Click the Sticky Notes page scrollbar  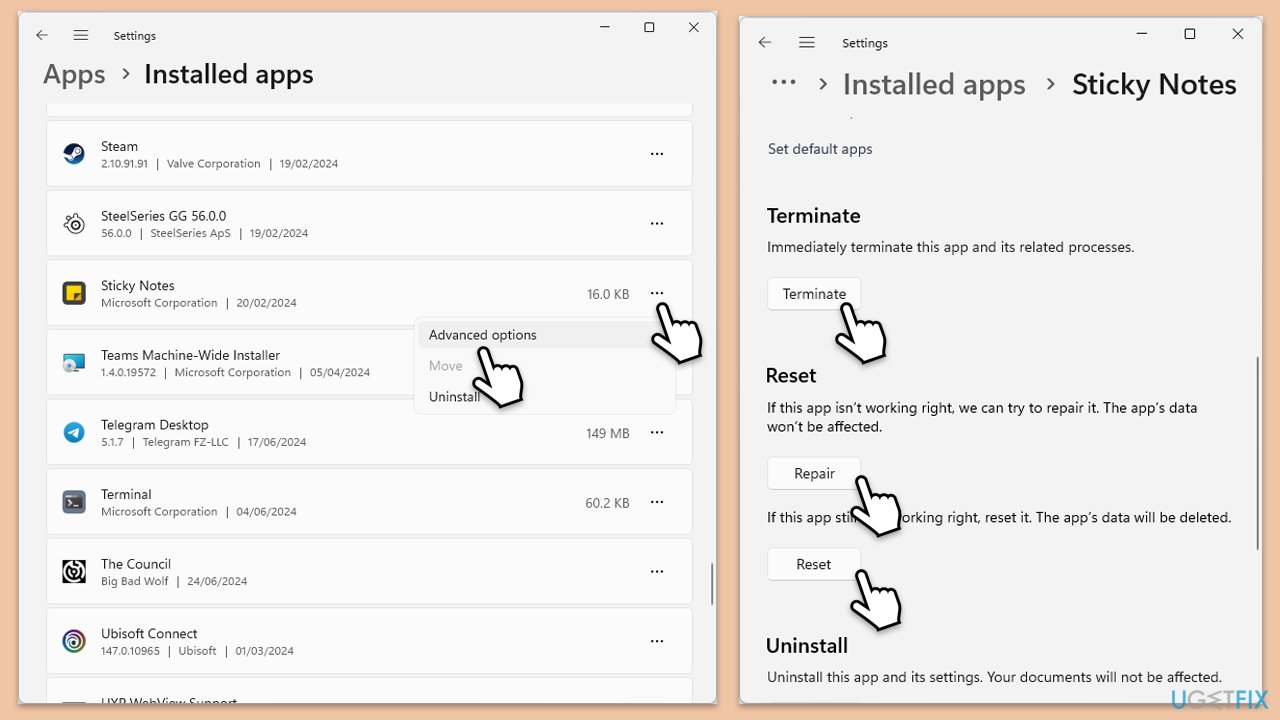coord(1257,453)
